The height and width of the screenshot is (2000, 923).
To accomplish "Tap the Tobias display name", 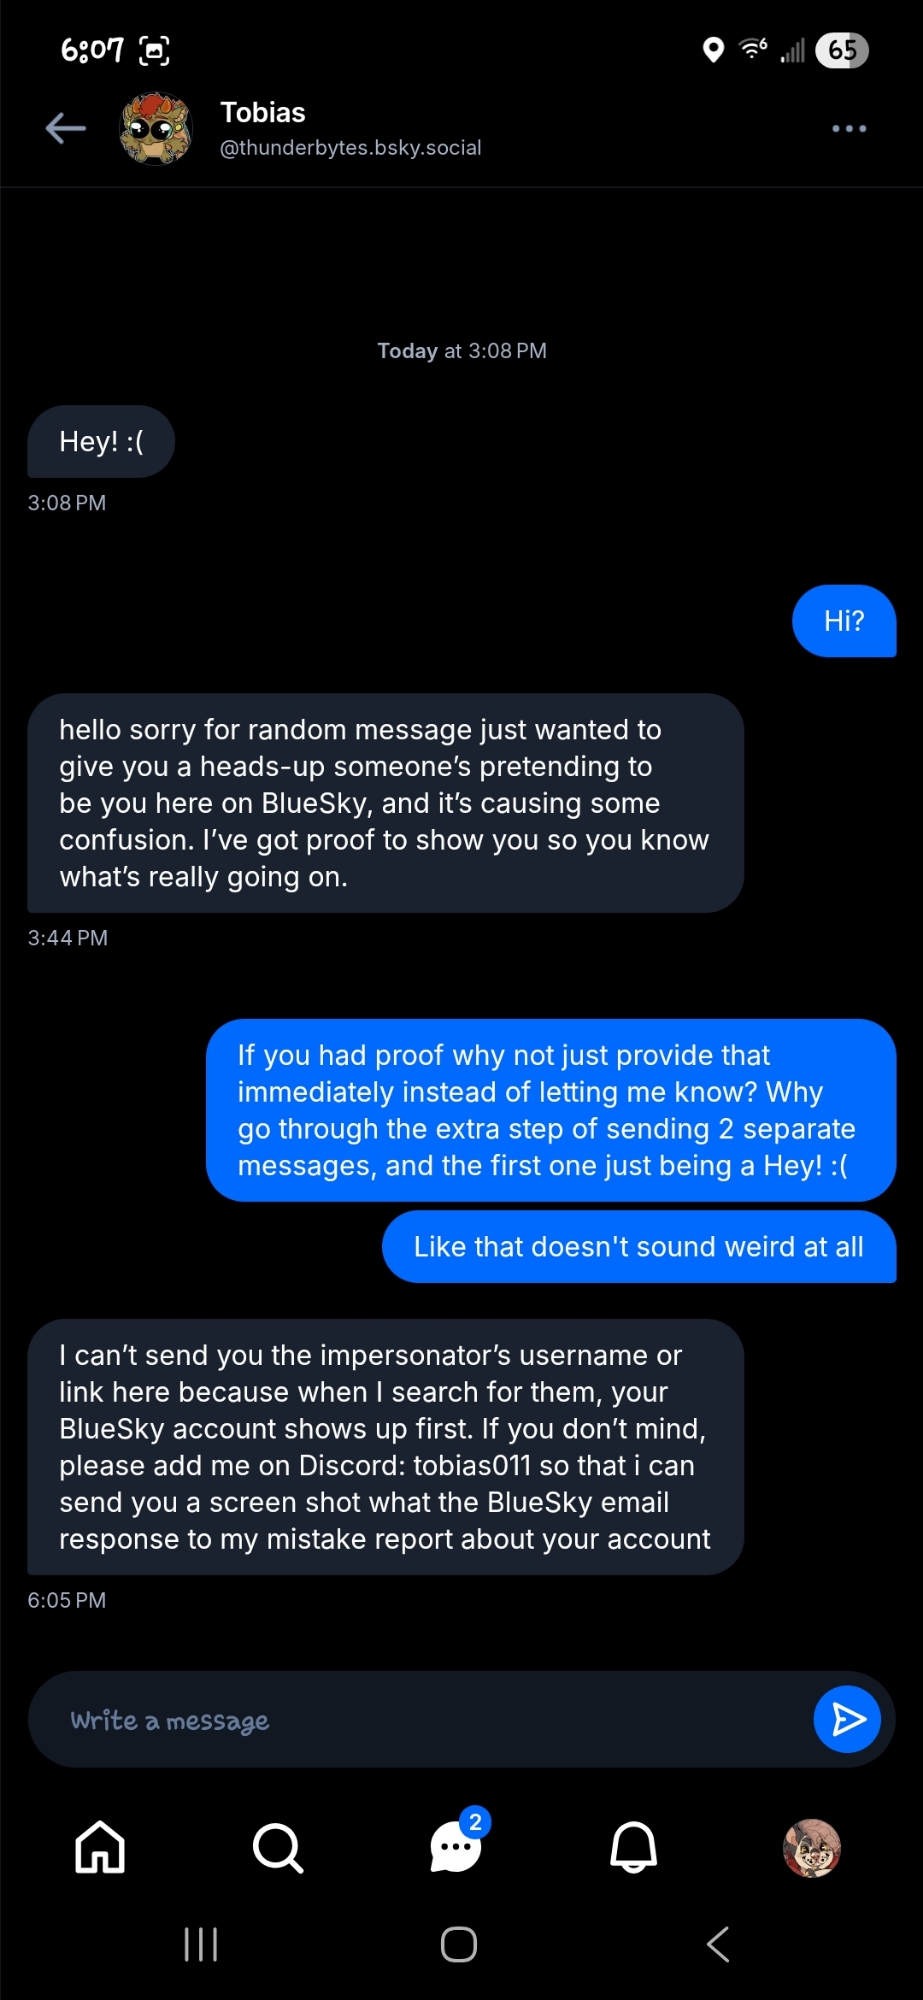I will coord(263,113).
